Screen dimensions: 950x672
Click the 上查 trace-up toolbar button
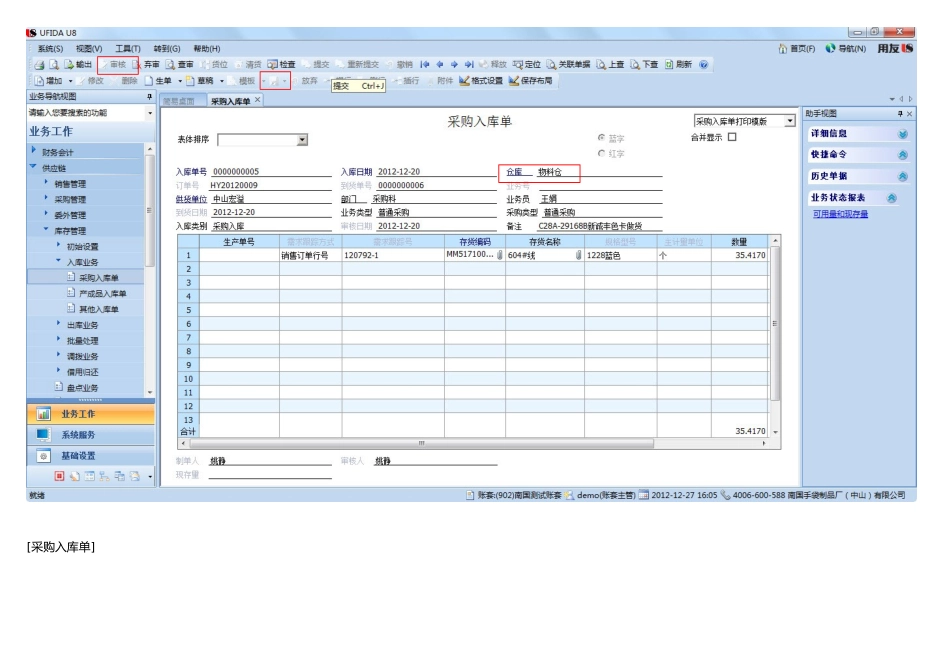pos(610,65)
